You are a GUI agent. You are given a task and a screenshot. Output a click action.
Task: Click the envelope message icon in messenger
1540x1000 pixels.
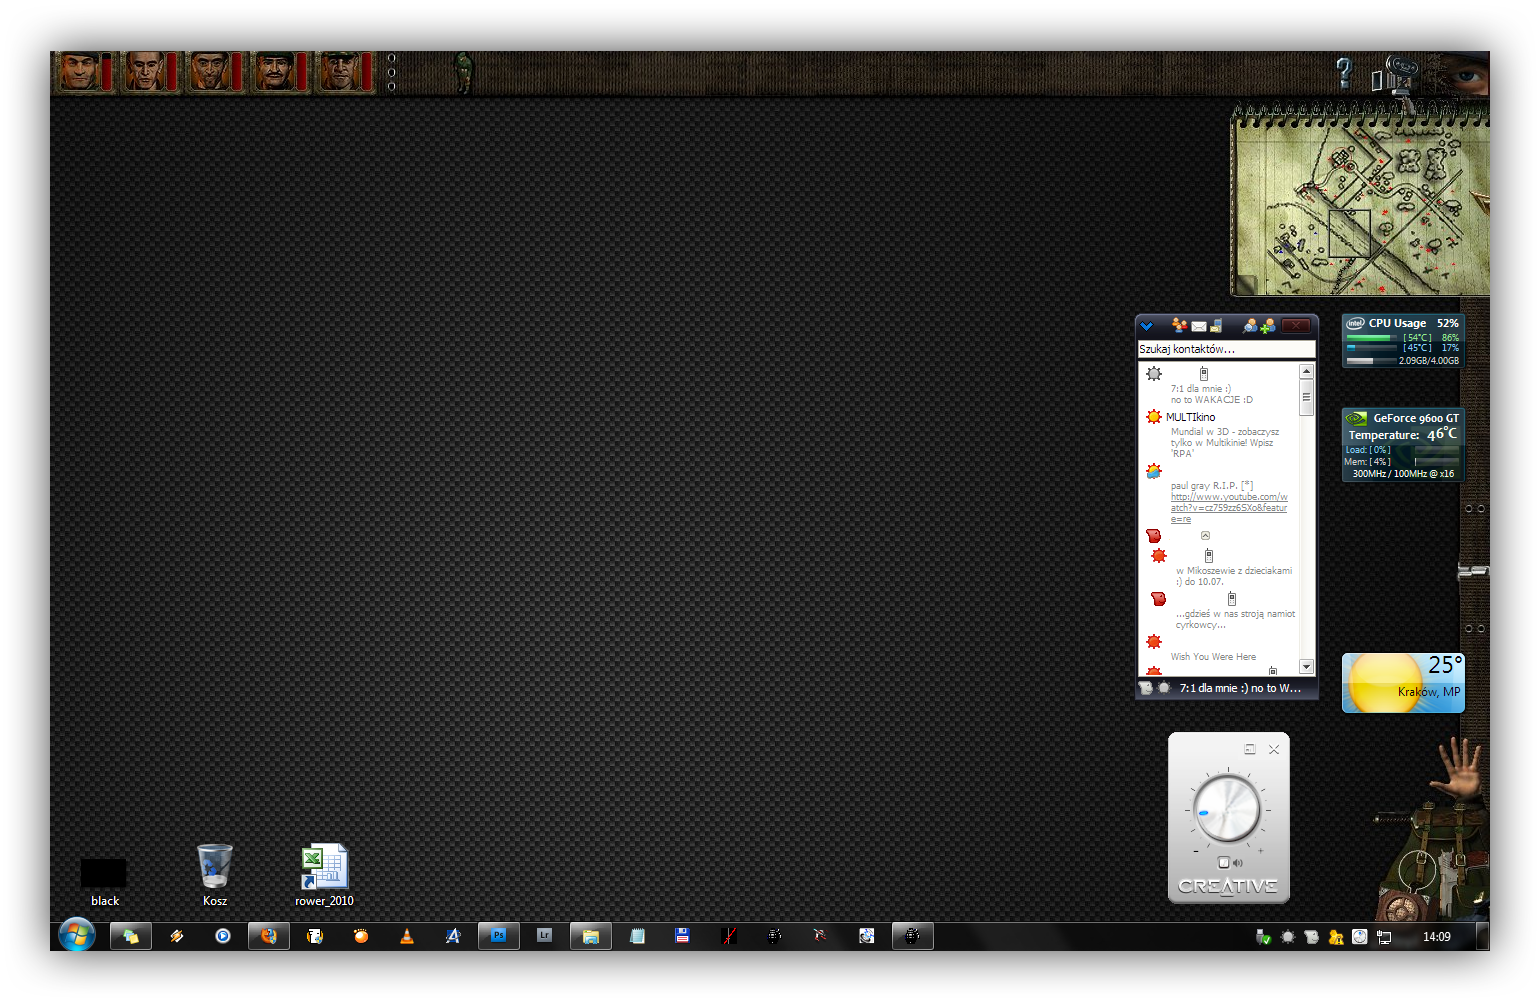(x=1198, y=326)
